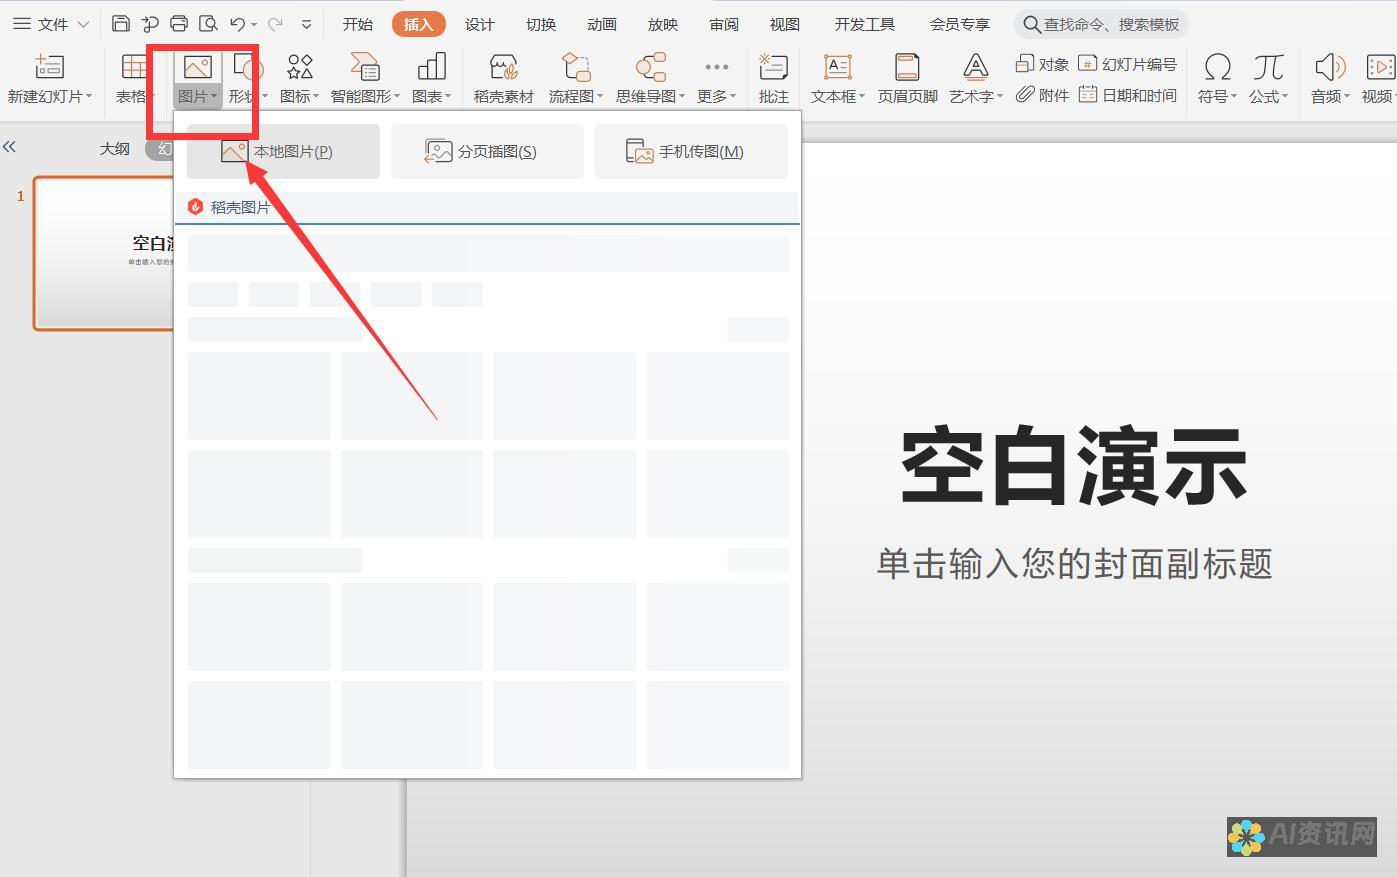The width and height of the screenshot is (1397, 877).
Task: Expand the quick access customize arrow
Action: coord(306,24)
